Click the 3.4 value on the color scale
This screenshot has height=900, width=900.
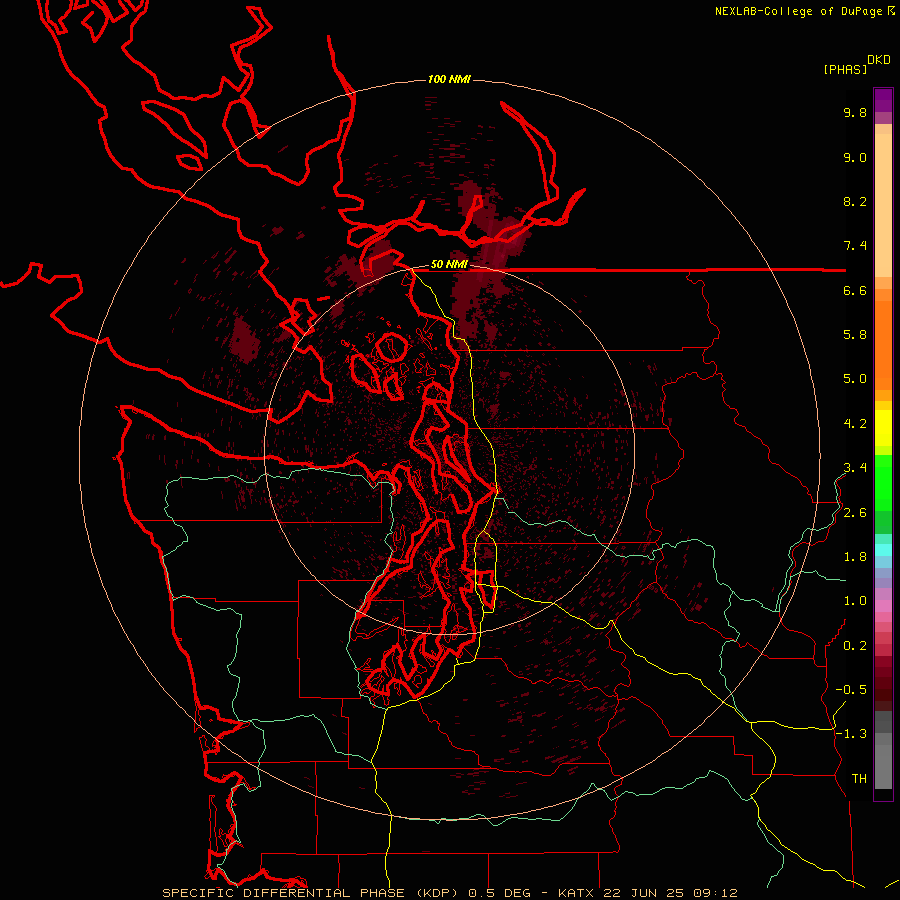pyautogui.click(x=855, y=468)
